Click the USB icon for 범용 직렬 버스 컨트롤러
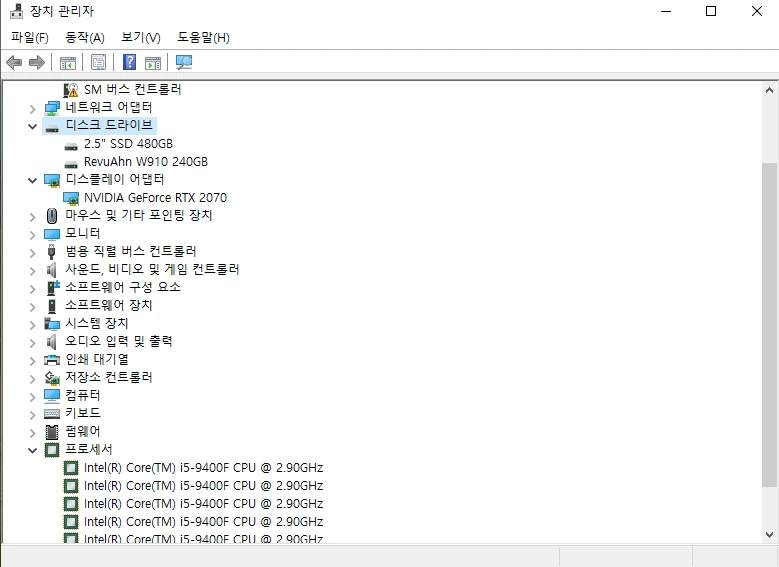 [52, 251]
